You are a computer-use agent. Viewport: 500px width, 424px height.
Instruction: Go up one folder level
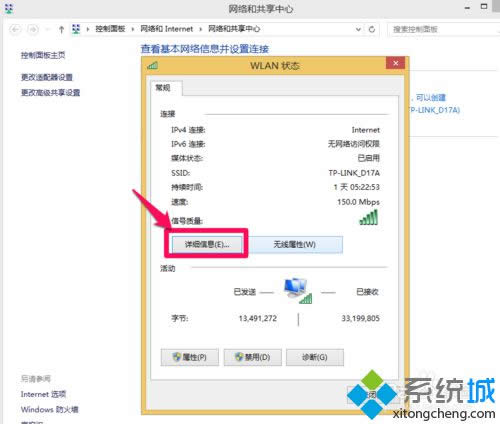tap(61, 29)
